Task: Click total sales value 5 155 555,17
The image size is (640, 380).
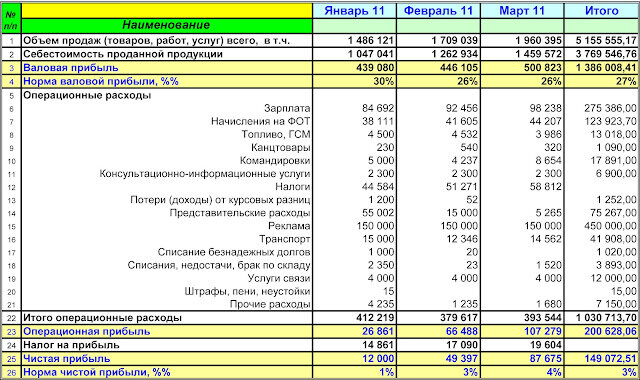Action: pyautogui.click(x=606, y=40)
